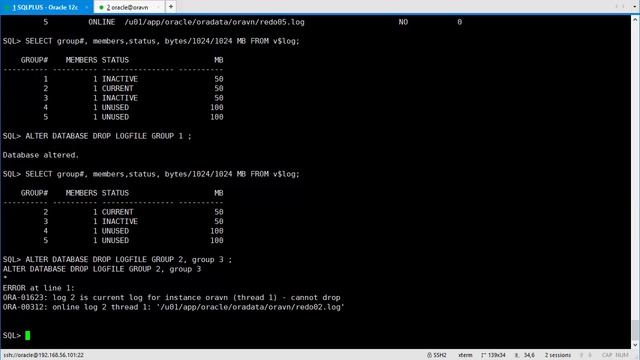This screenshot has height=360, width=640.
Task: Click the SSH2 lock icon in status bar
Action: (429, 355)
